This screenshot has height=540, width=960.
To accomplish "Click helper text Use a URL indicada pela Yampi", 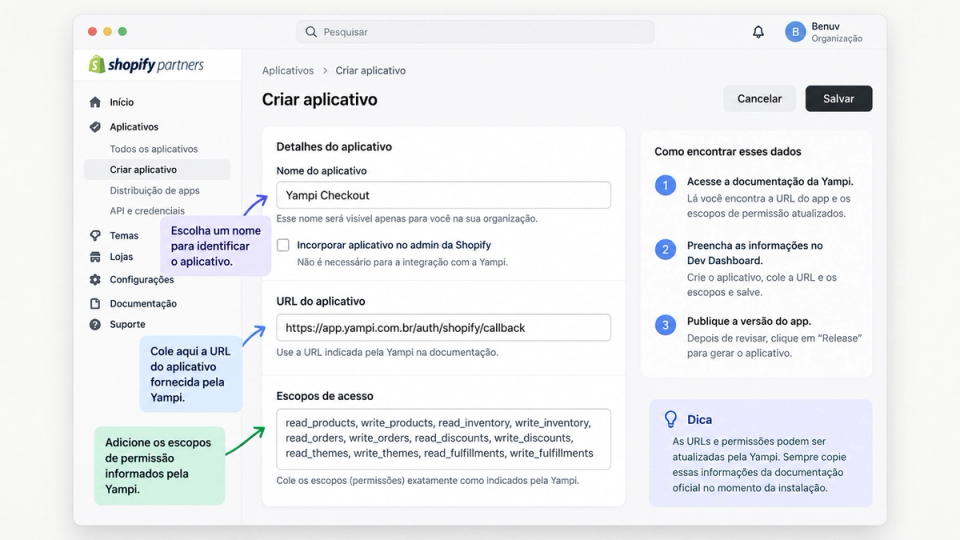I will 387,352.
